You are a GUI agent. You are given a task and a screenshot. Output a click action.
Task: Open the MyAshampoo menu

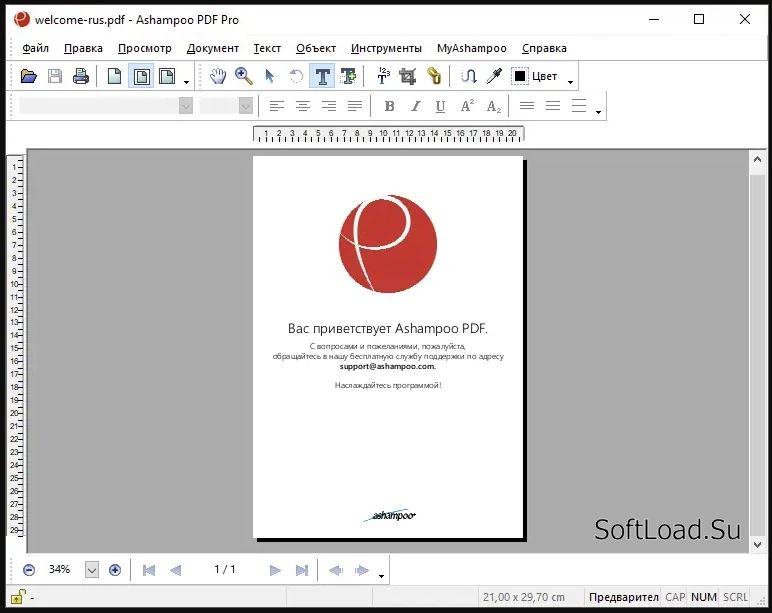click(472, 48)
